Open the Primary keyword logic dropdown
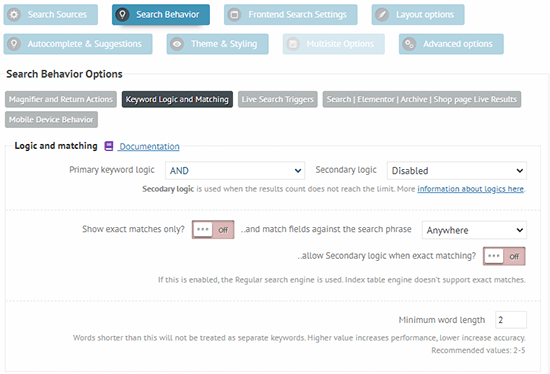This screenshot has width=550, height=374. tap(235, 171)
